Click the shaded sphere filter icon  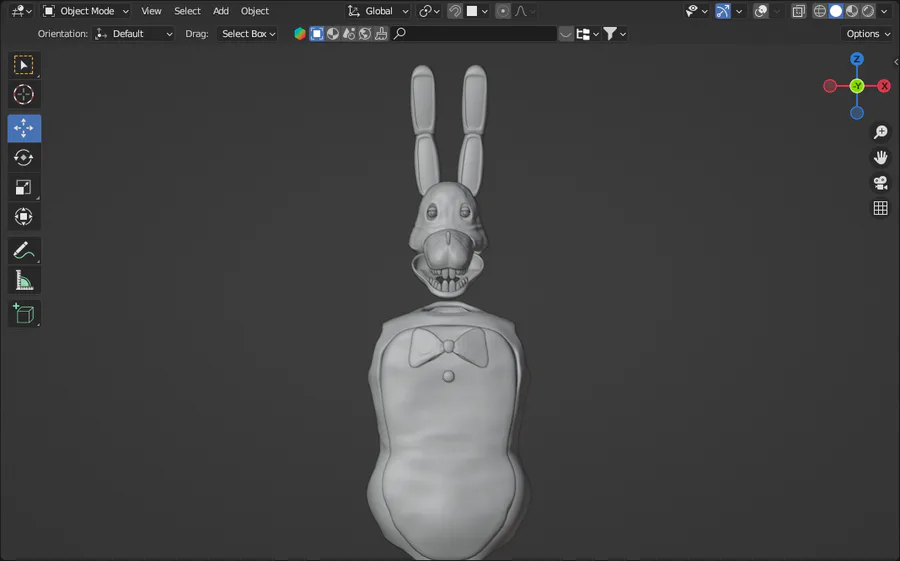(333, 34)
